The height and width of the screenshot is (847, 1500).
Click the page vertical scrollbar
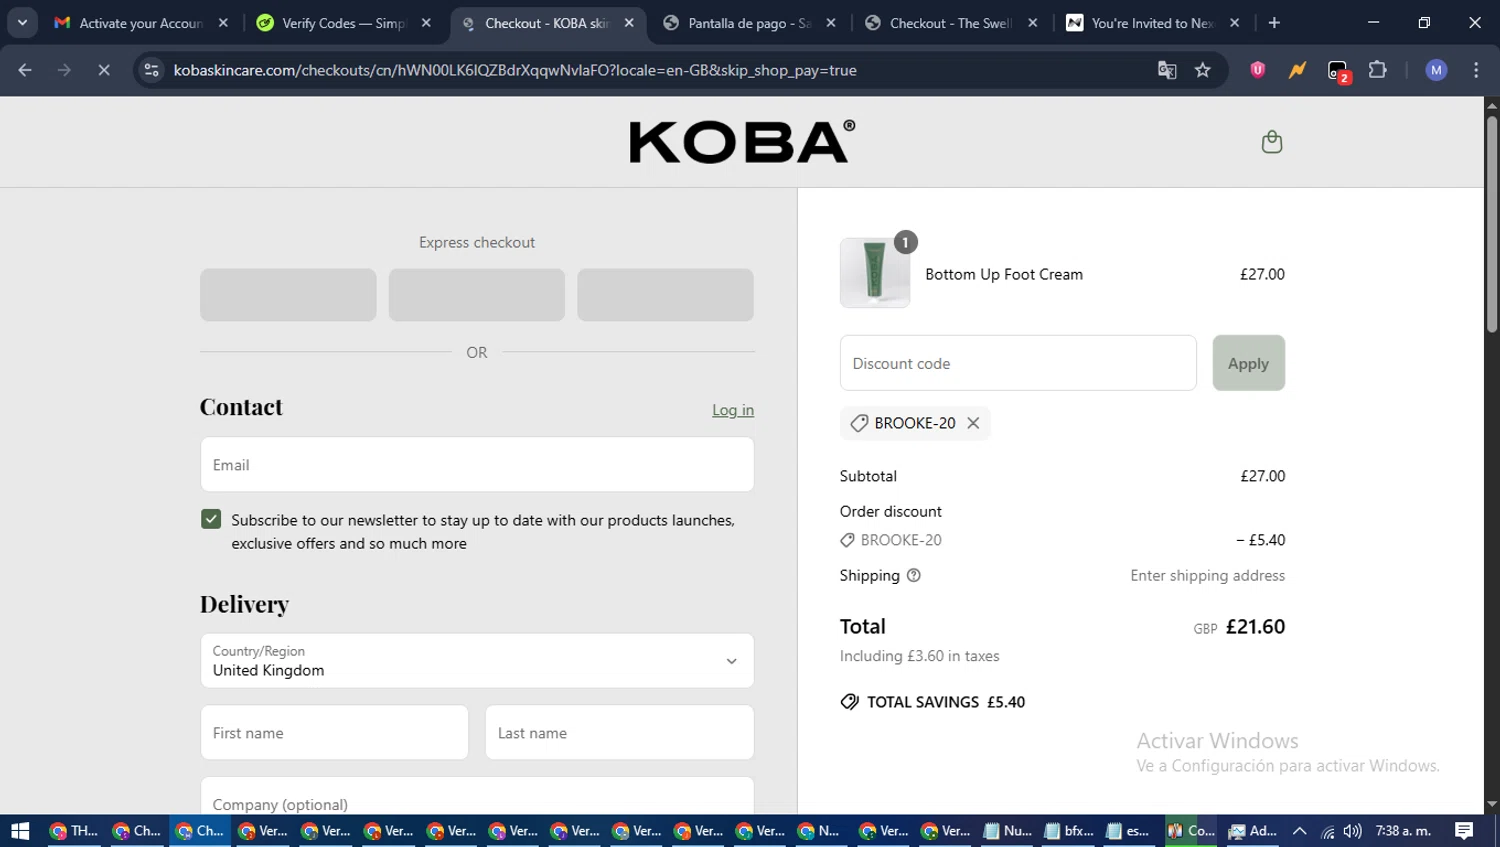1492,224
